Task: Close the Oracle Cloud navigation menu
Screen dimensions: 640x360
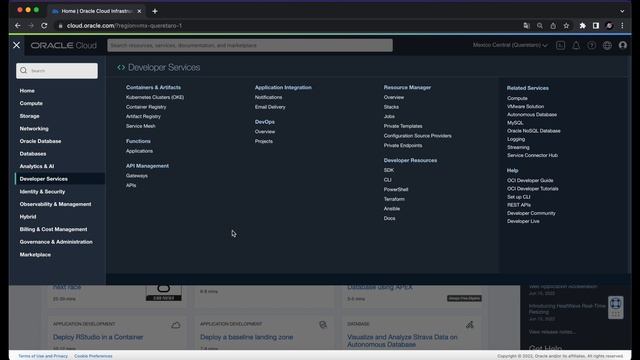Action: pos(16,45)
